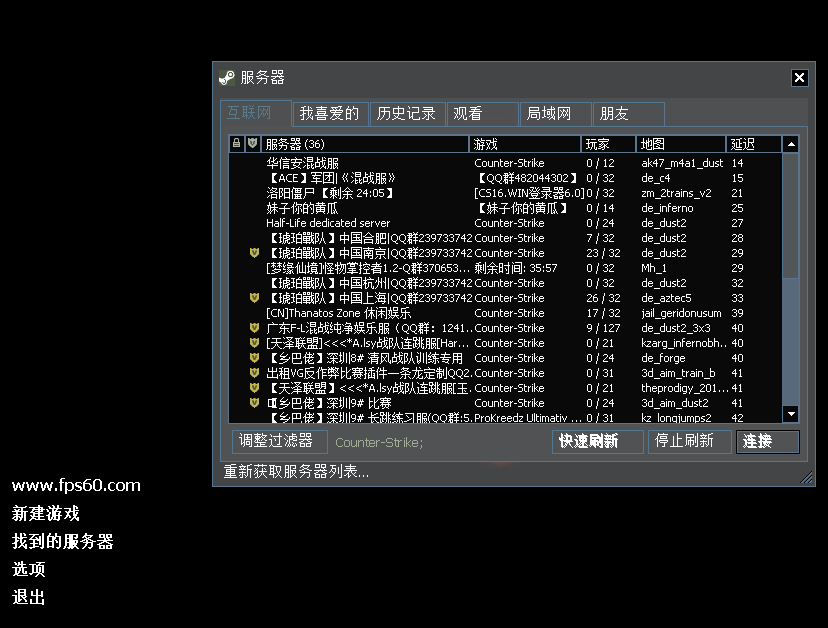This screenshot has height=628, width=828.
Task: Click the jail_geridonusum map cell
Action: tap(681, 313)
